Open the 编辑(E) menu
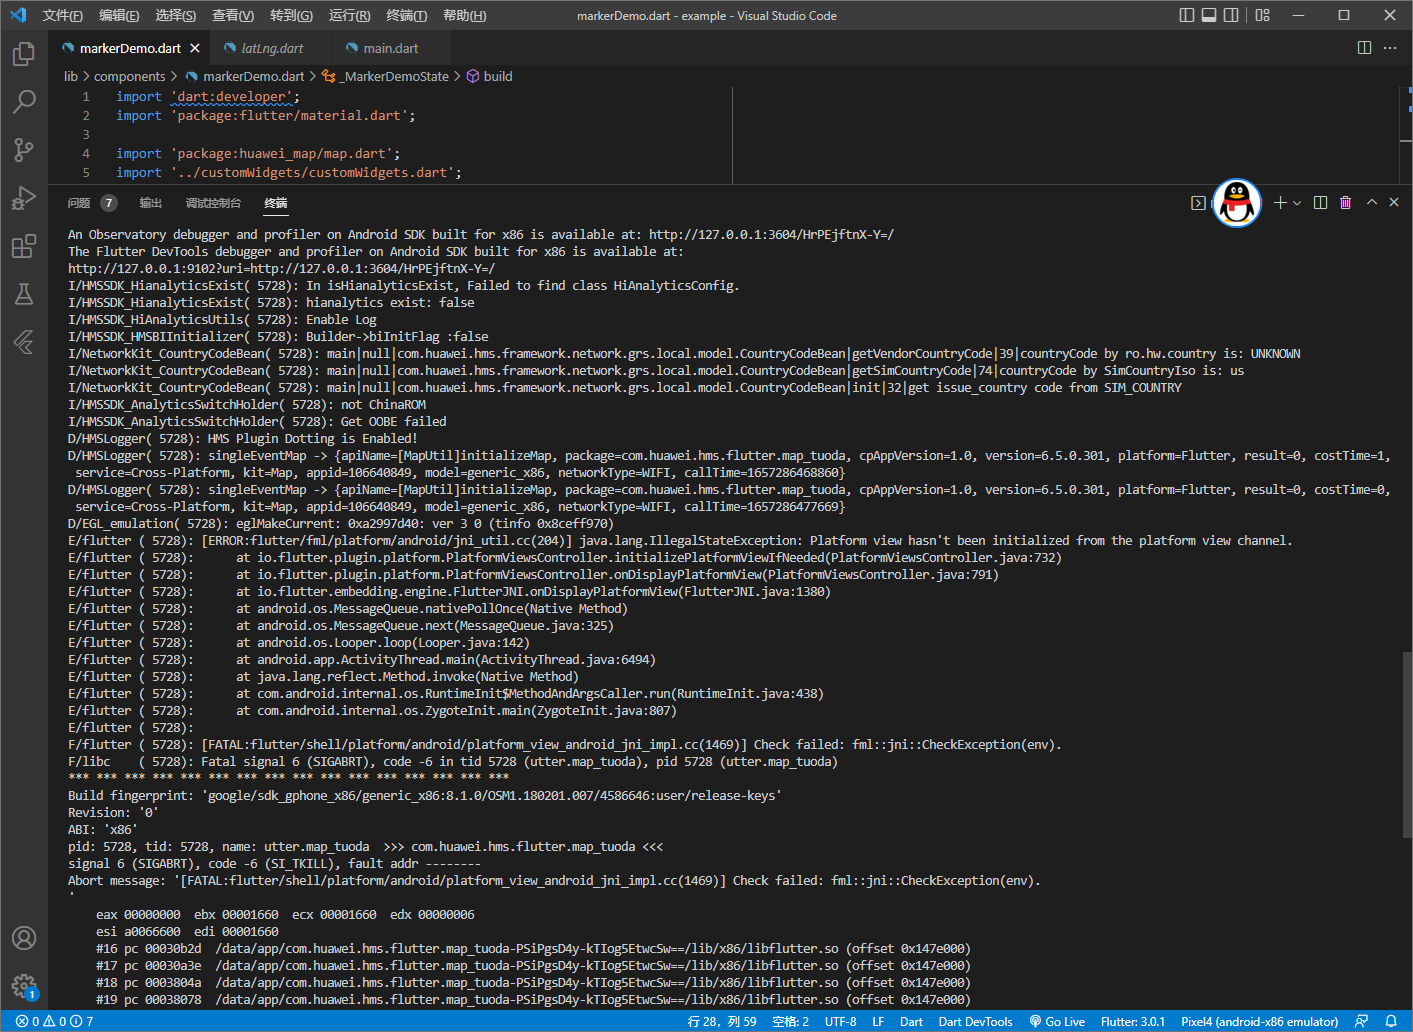The height and width of the screenshot is (1032, 1413). click(119, 15)
